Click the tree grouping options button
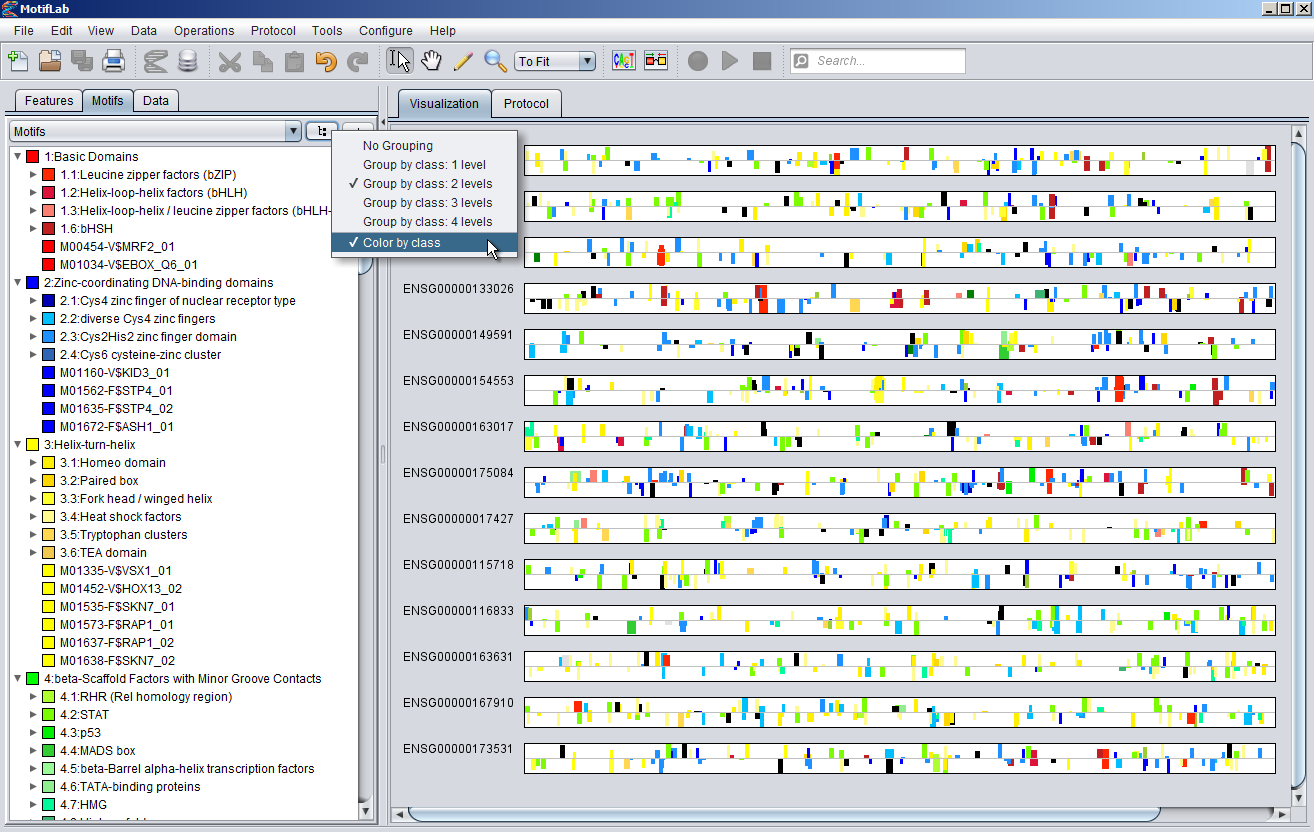This screenshot has width=1314, height=832. coord(321,131)
